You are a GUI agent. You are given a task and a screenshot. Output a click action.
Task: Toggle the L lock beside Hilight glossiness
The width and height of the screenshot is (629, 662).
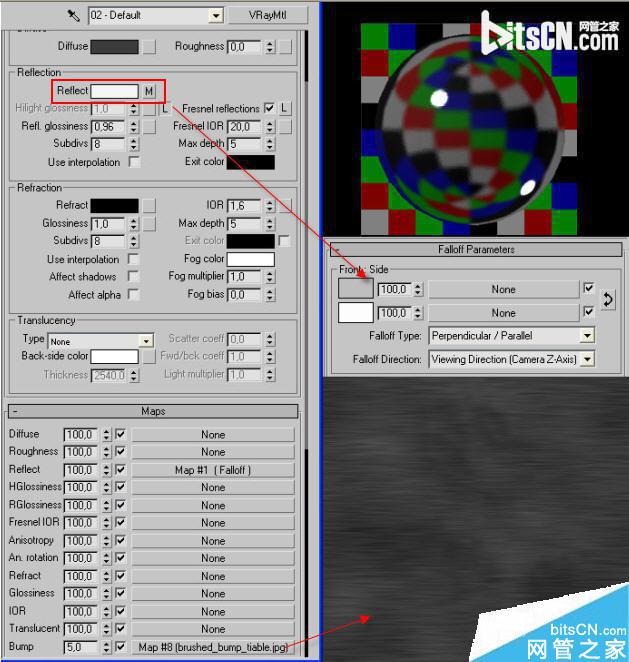click(165, 109)
